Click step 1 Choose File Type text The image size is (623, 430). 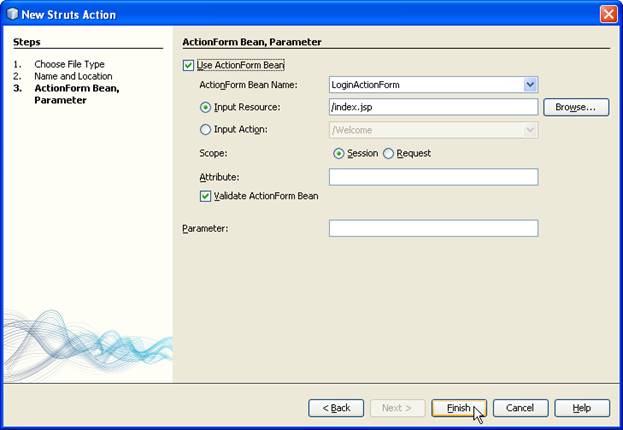pos(69,64)
